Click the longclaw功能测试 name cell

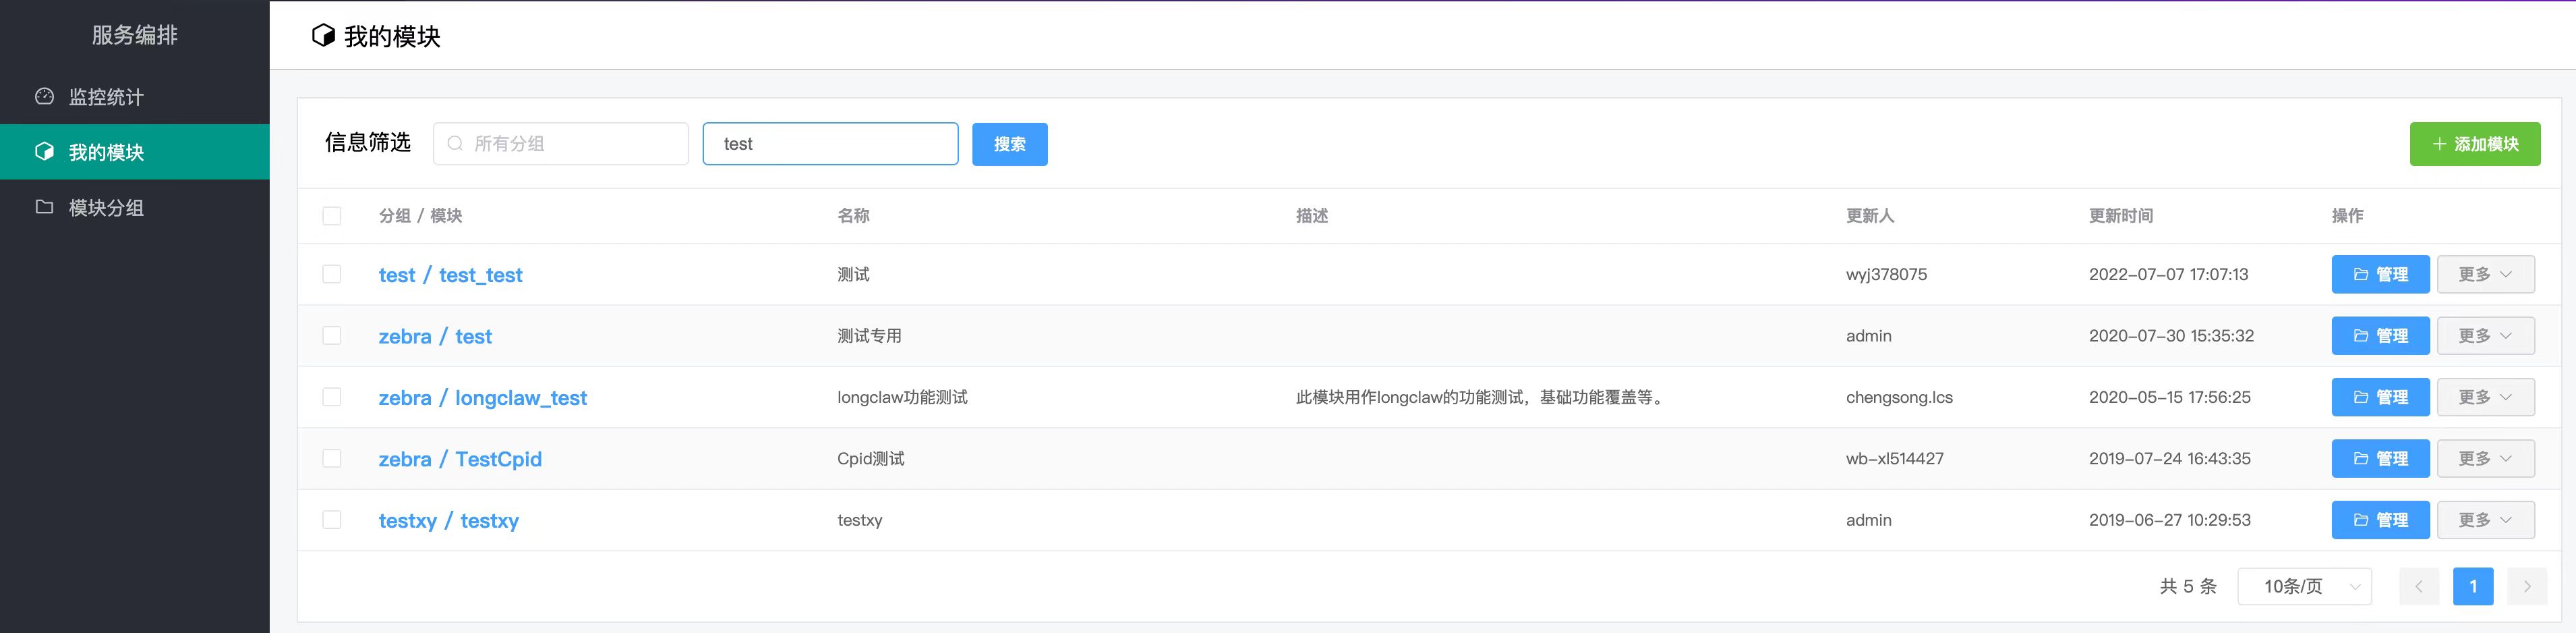pyautogui.click(x=902, y=398)
